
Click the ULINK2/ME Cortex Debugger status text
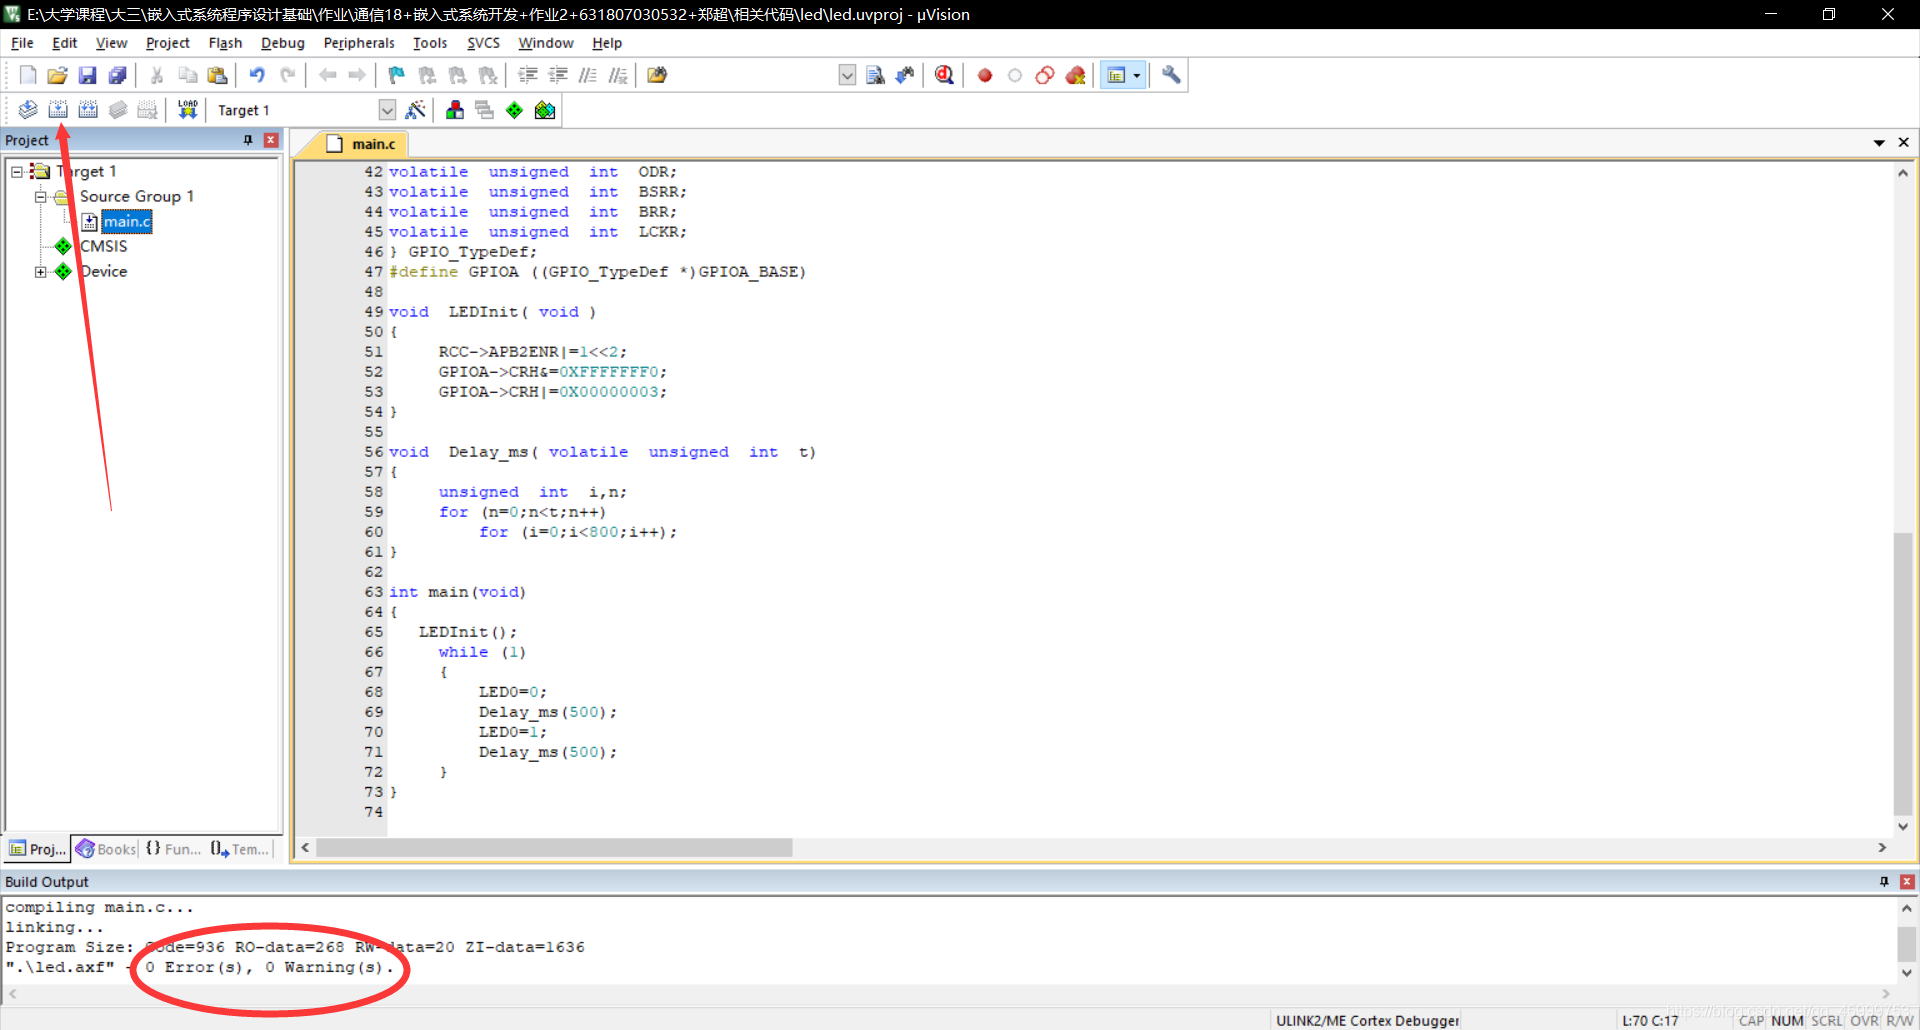coord(1367,1021)
